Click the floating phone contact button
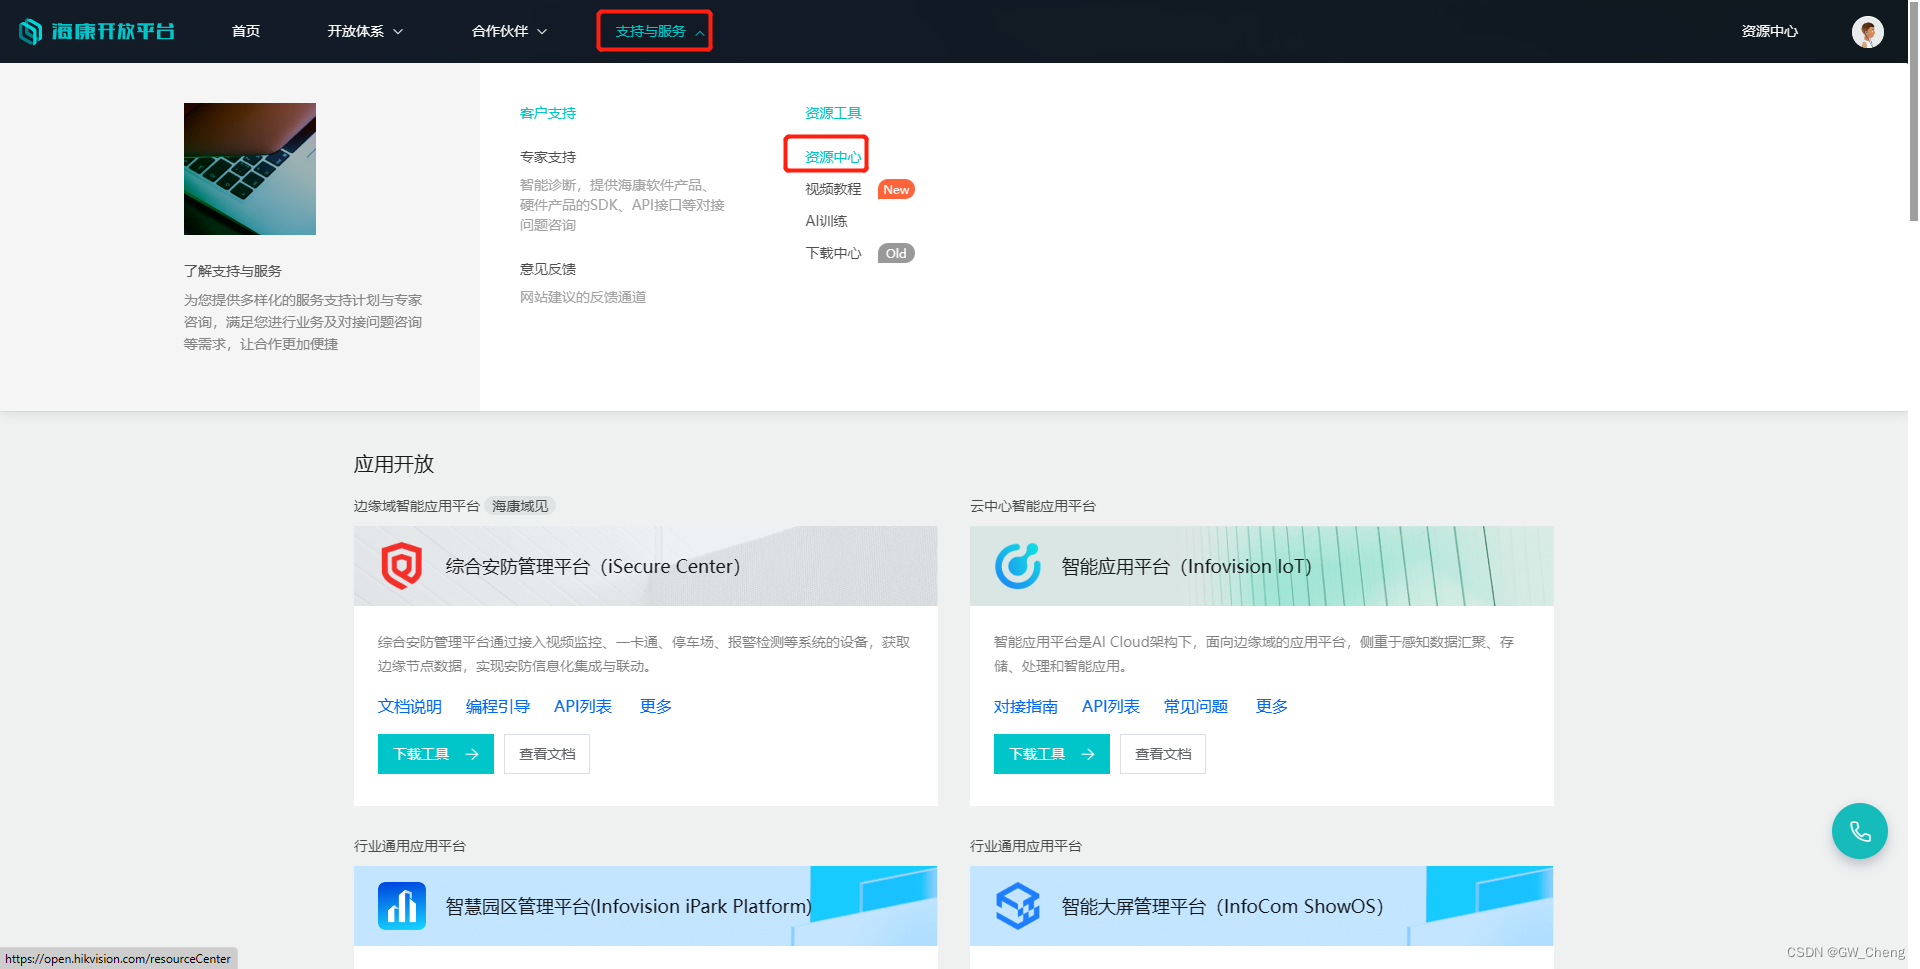 point(1859,831)
